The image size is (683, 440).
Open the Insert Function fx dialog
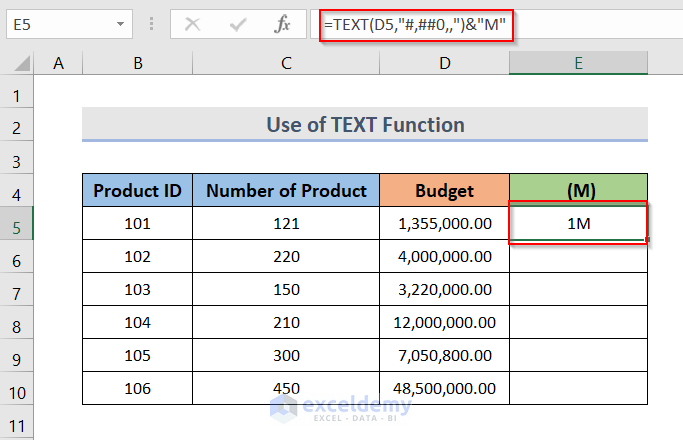click(283, 23)
